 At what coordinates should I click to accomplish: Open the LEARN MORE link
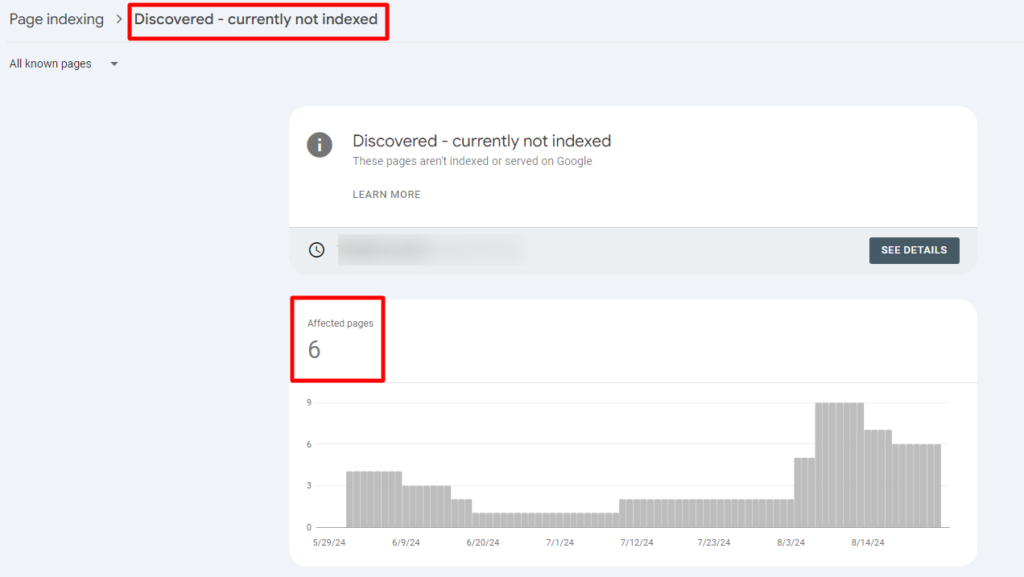[x=387, y=195]
